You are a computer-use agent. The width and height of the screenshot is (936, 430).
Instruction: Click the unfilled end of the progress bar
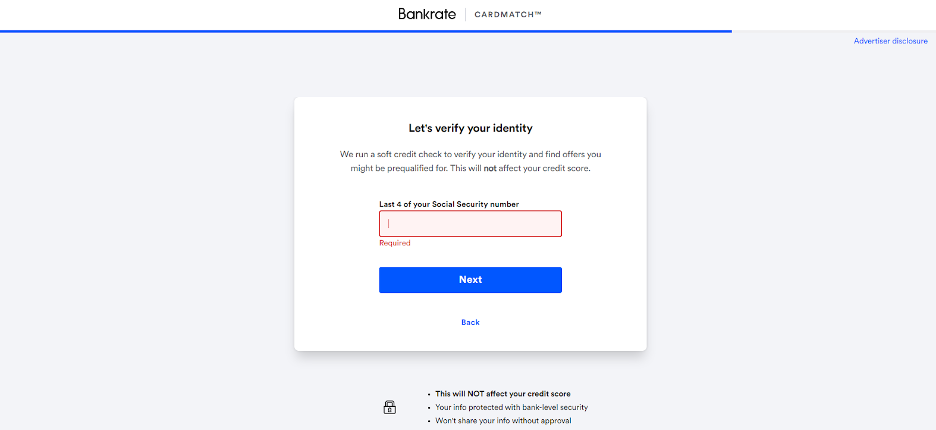833,31
